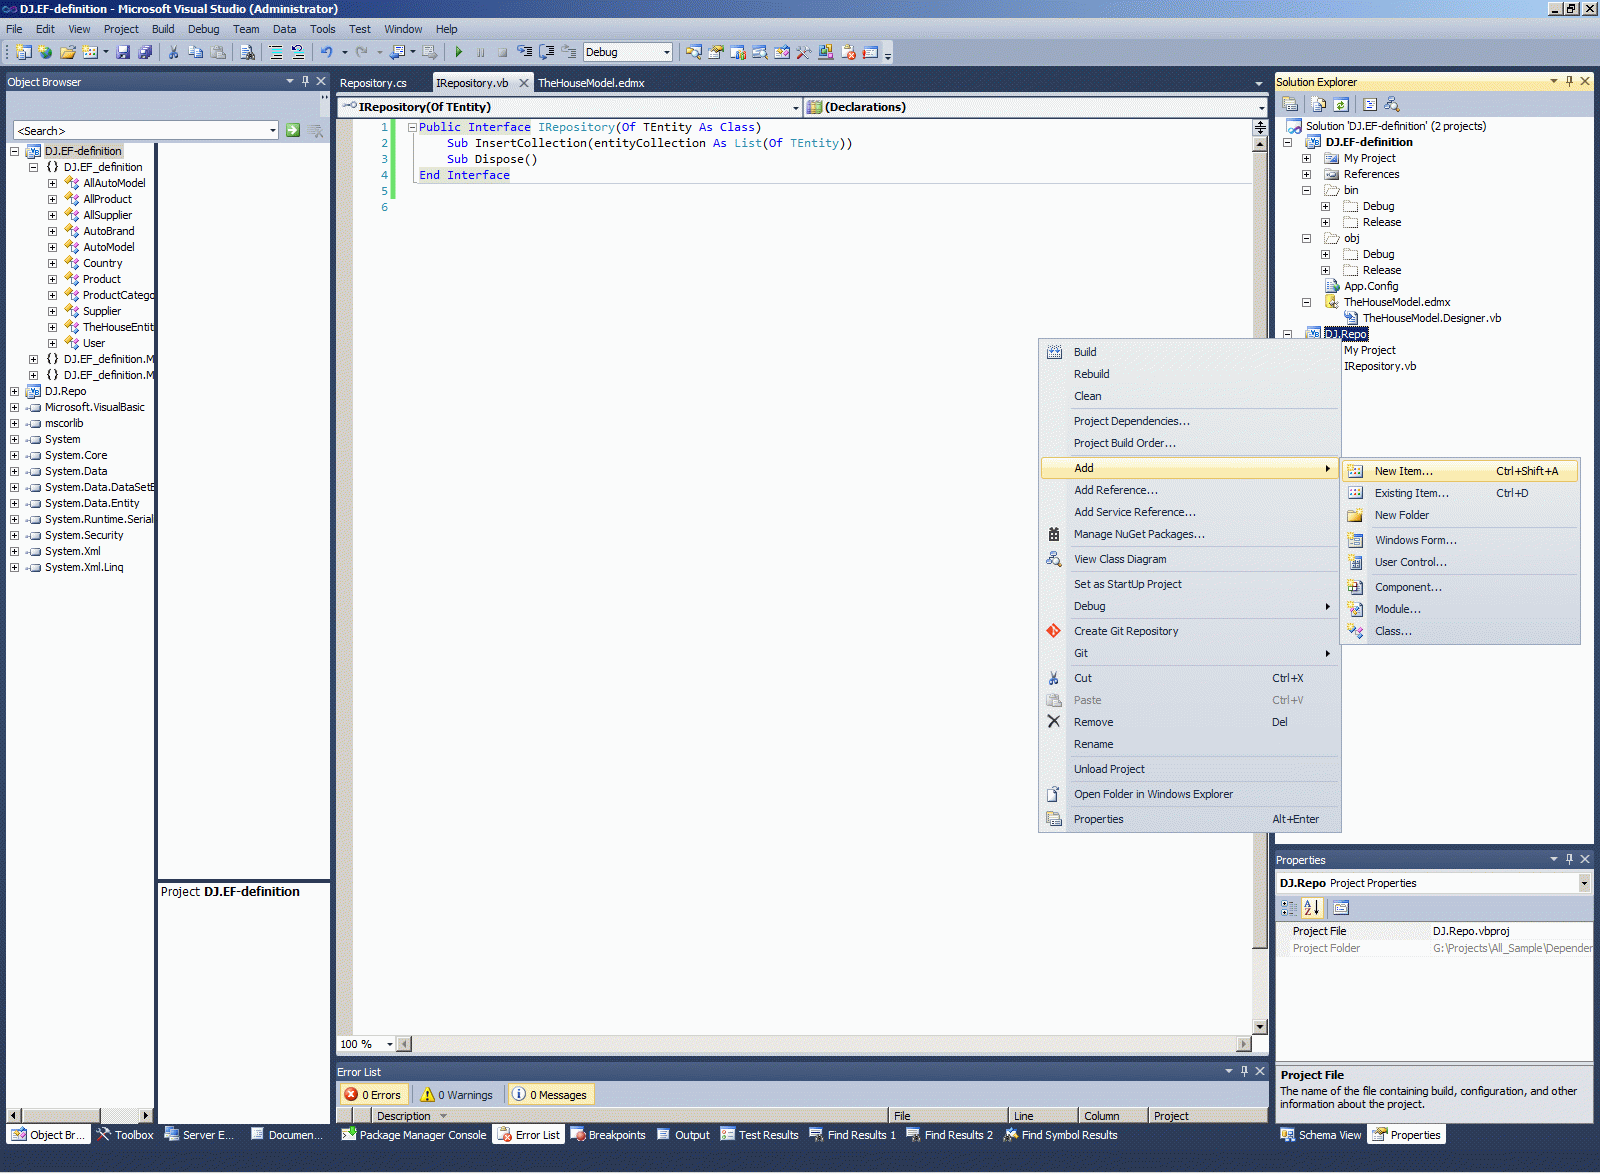Click the Categorized icon in Properties panel
This screenshot has width=1600, height=1174.
click(x=1289, y=908)
